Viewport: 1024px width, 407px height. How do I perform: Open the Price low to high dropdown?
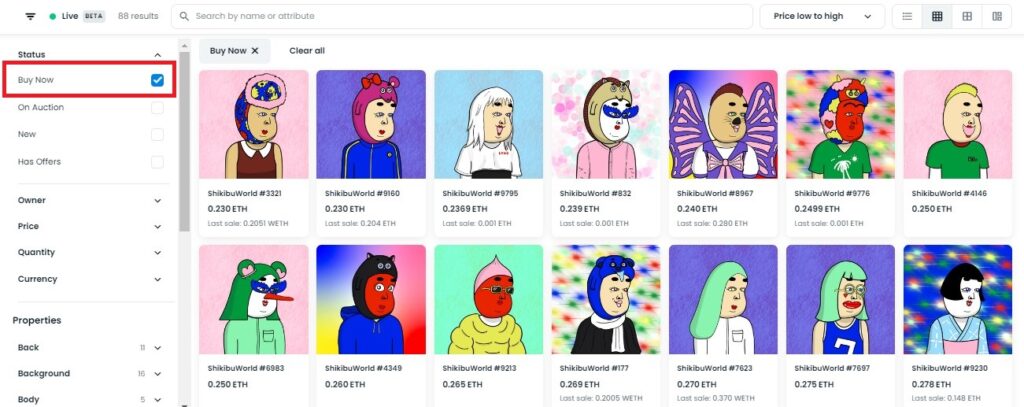pyautogui.click(x=822, y=16)
